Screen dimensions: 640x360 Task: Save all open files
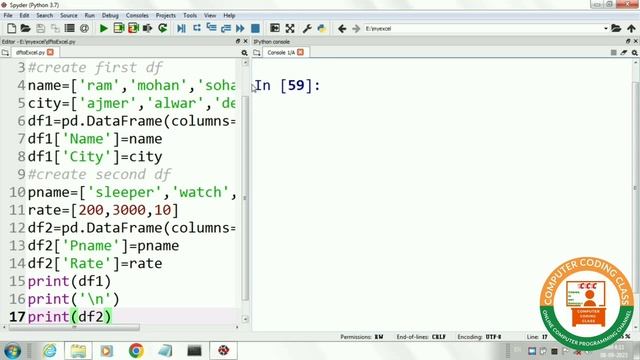pos(55,29)
